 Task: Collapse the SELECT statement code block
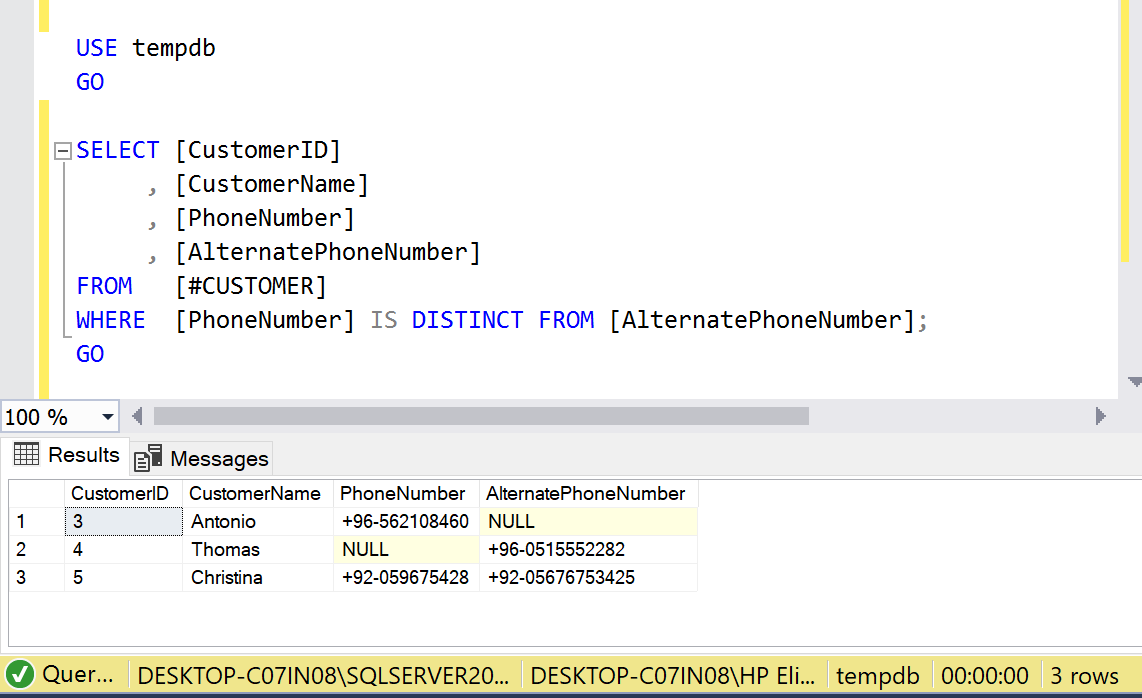(63, 151)
